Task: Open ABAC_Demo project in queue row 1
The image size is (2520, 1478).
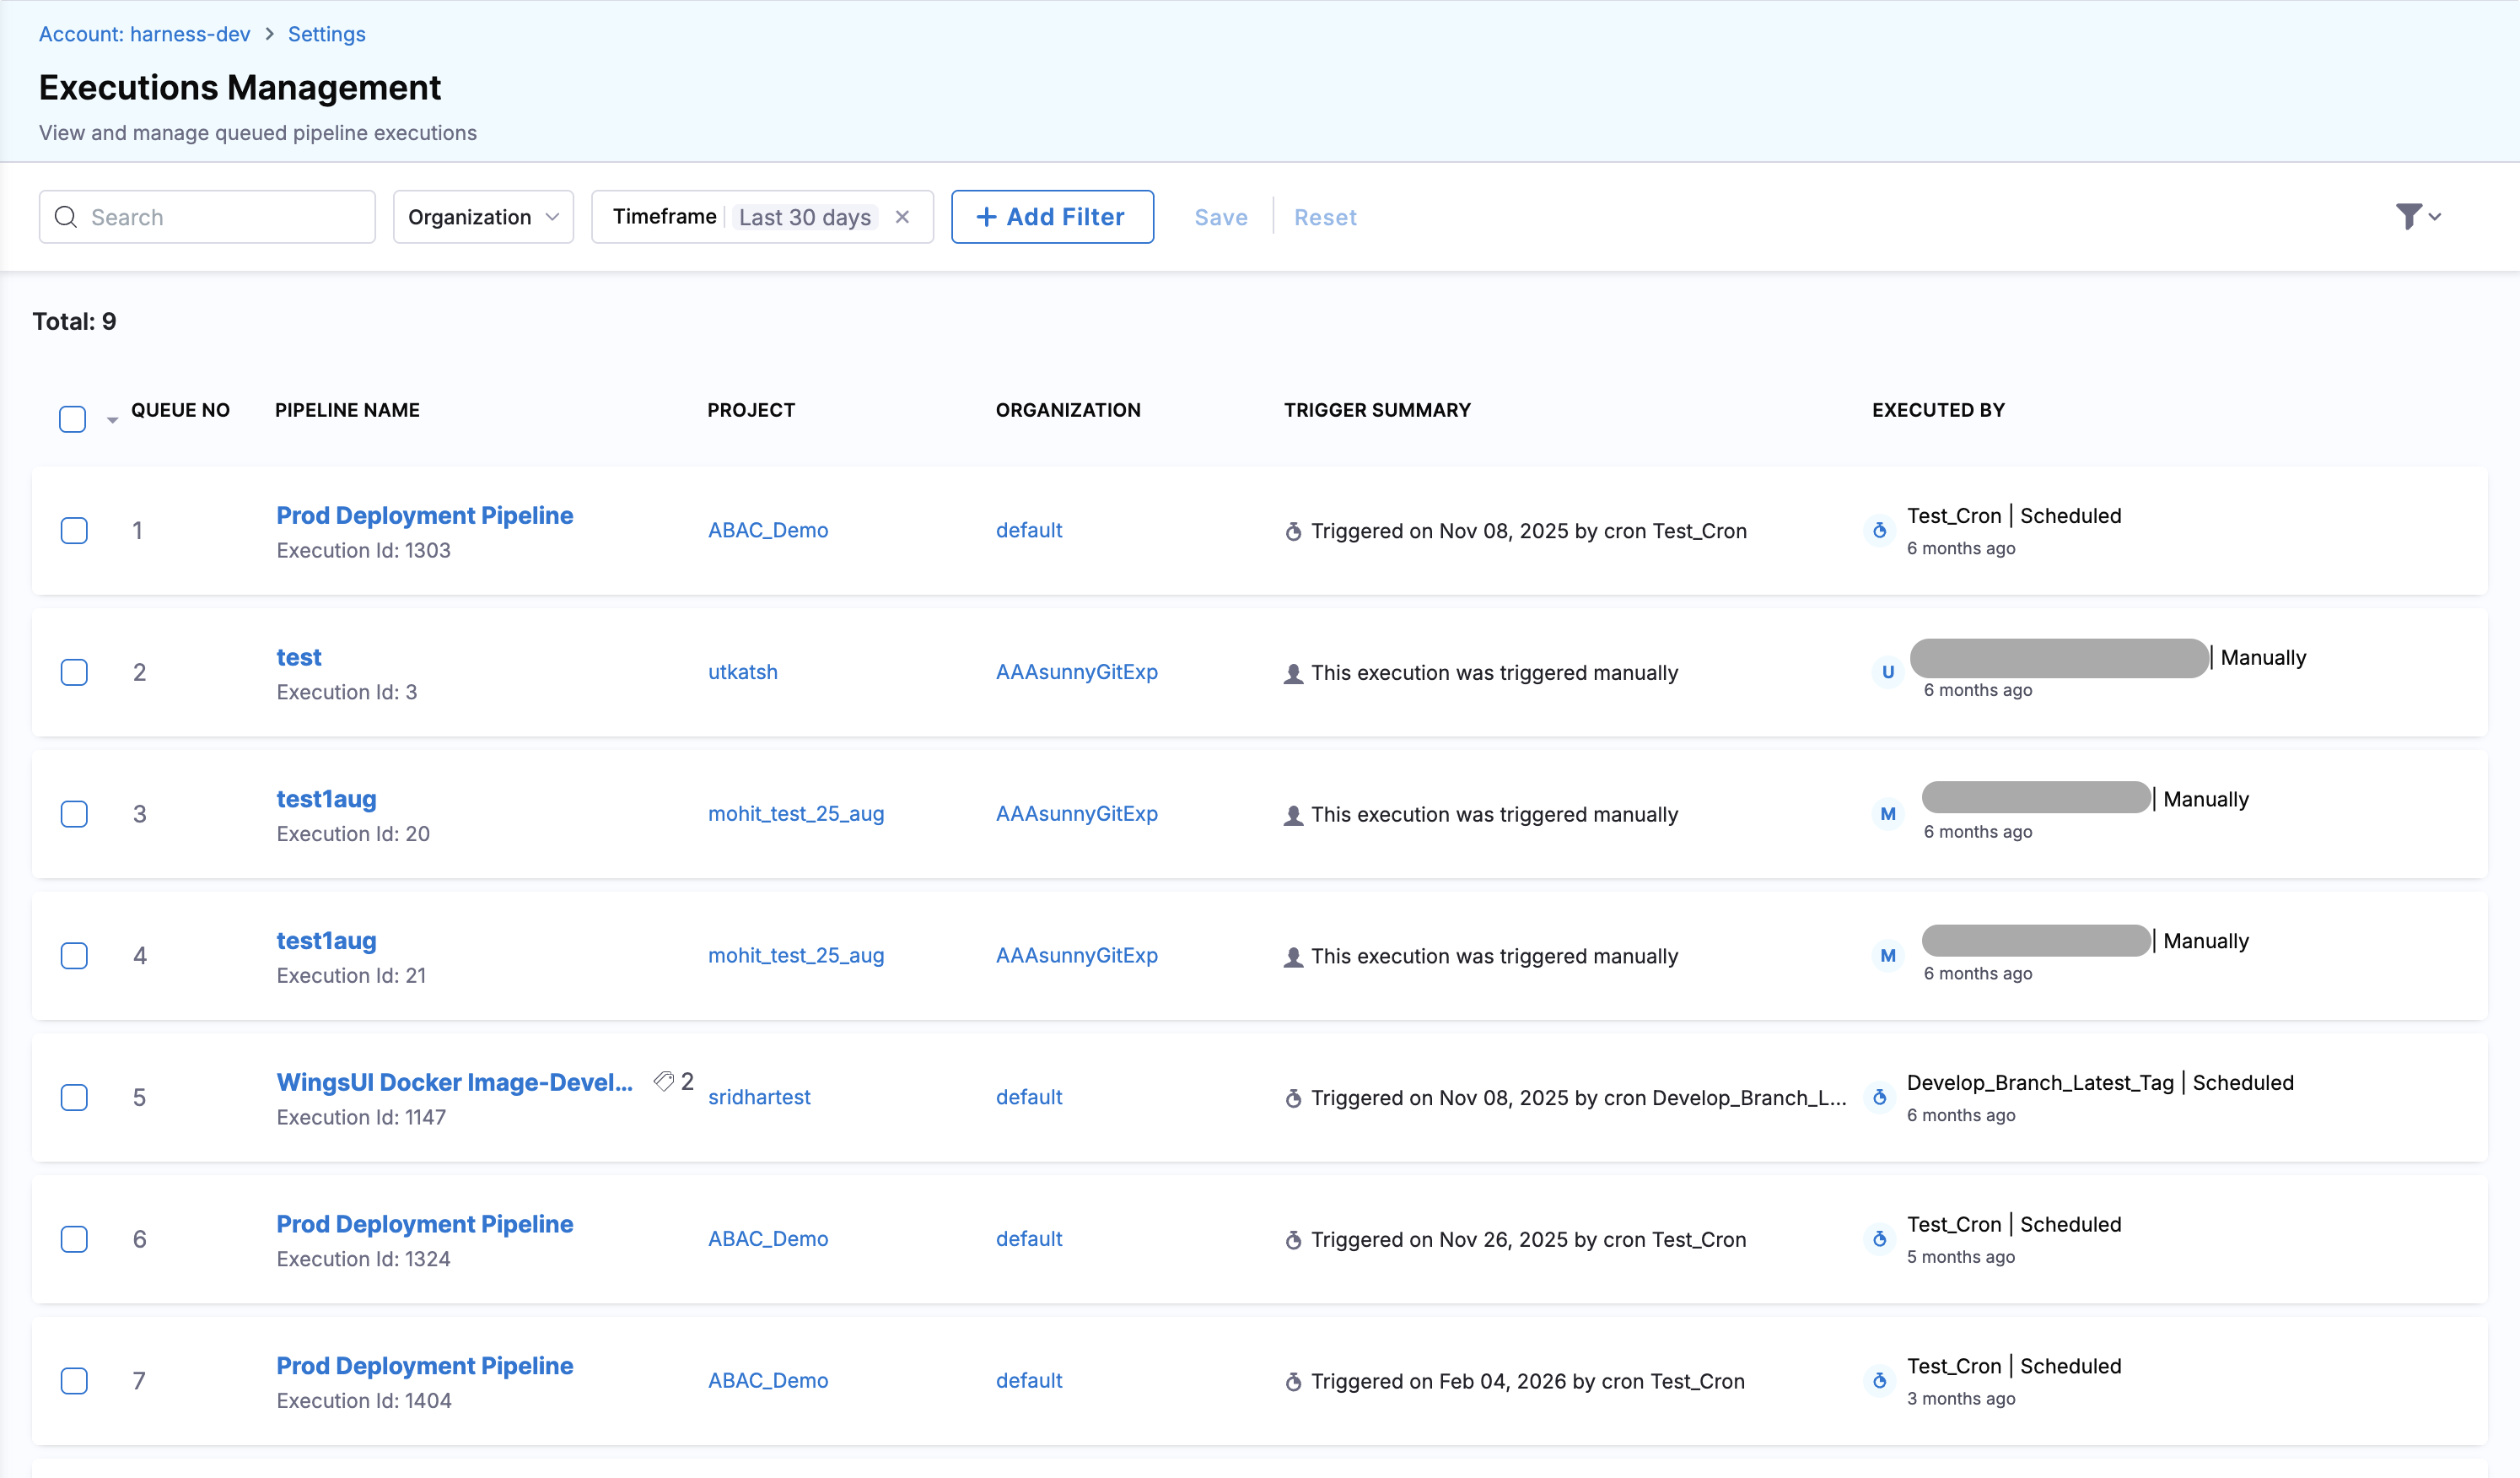Action: click(768, 530)
